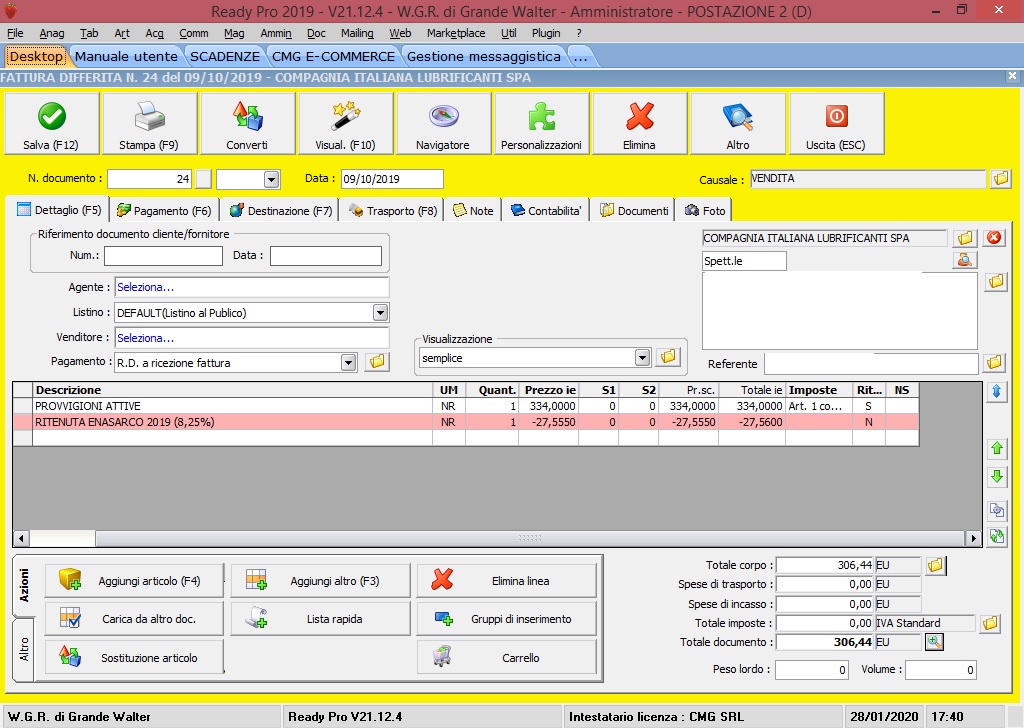Click Carica da altro doc. button

(134, 618)
